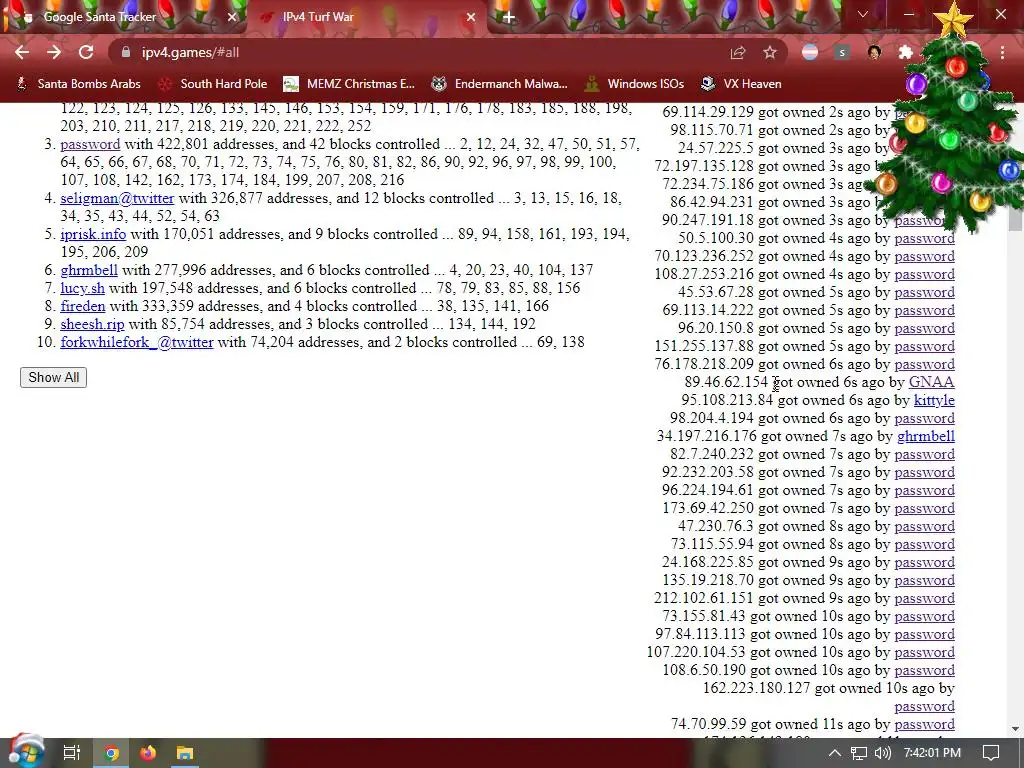Open the ghrmbell link in rank 6
The width and height of the screenshot is (1024, 768).
click(89, 270)
